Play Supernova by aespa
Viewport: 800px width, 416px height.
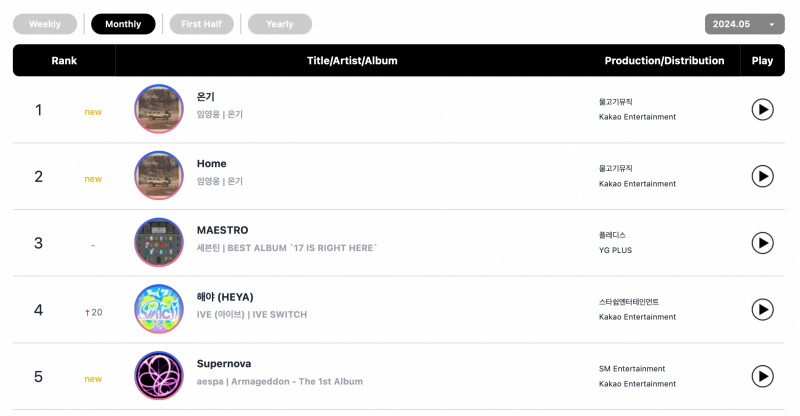coord(762,376)
